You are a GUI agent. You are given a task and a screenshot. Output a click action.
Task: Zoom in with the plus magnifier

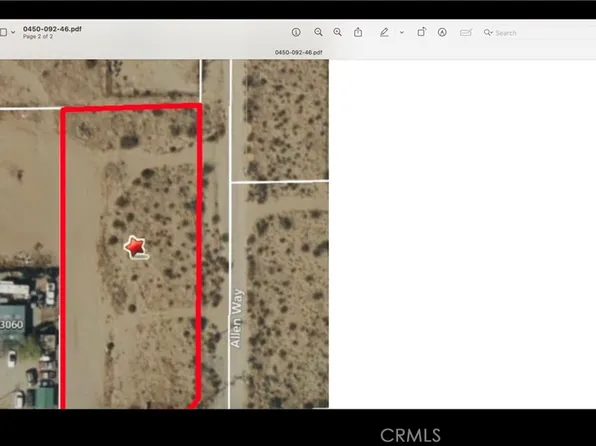pyautogui.click(x=338, y=32)
